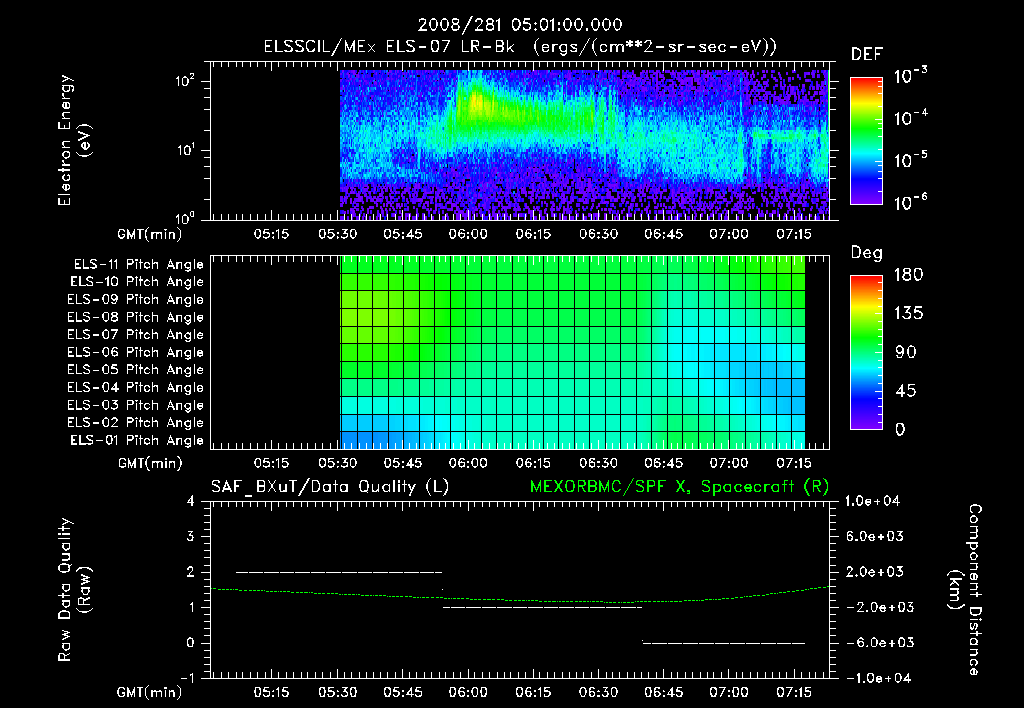The image size is (1024, 708).
Task: Click the Deg pitch angle color bar
Action: [x=866, y=352]
